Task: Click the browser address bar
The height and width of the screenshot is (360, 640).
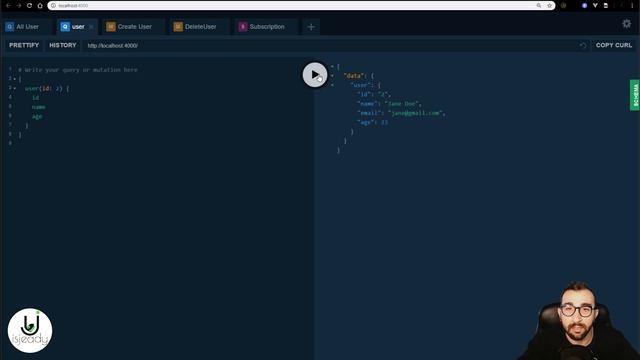Action: coord(301,5)
